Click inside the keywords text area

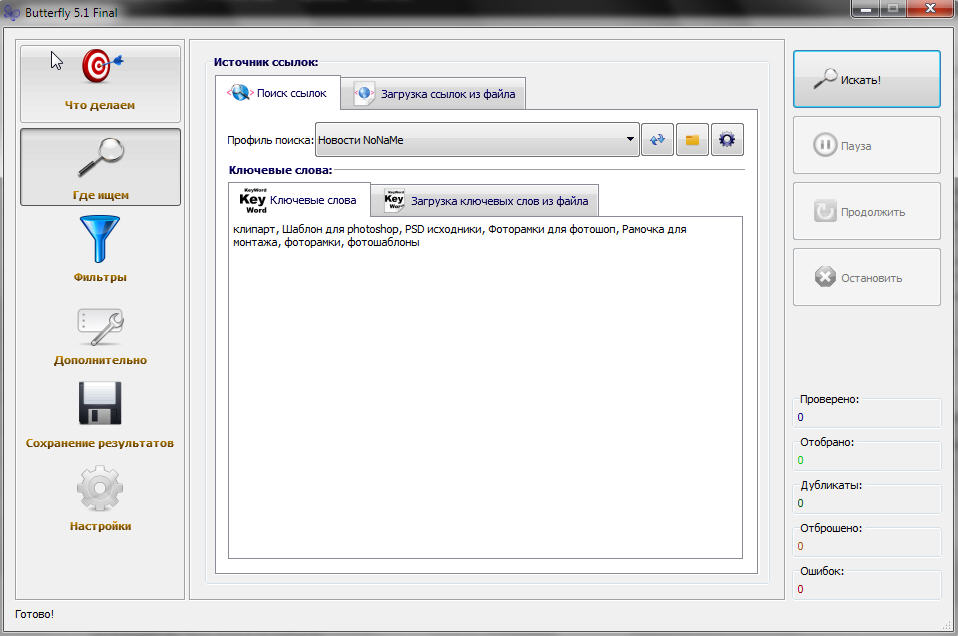click(x=485, y=387)
